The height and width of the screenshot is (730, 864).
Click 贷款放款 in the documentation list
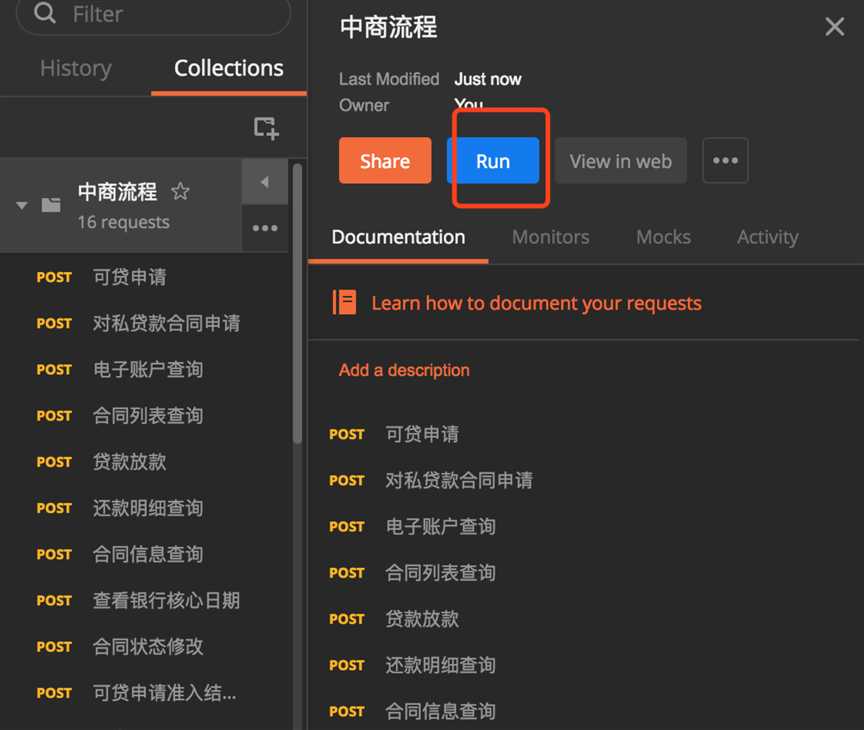click(x=422, y=619)
